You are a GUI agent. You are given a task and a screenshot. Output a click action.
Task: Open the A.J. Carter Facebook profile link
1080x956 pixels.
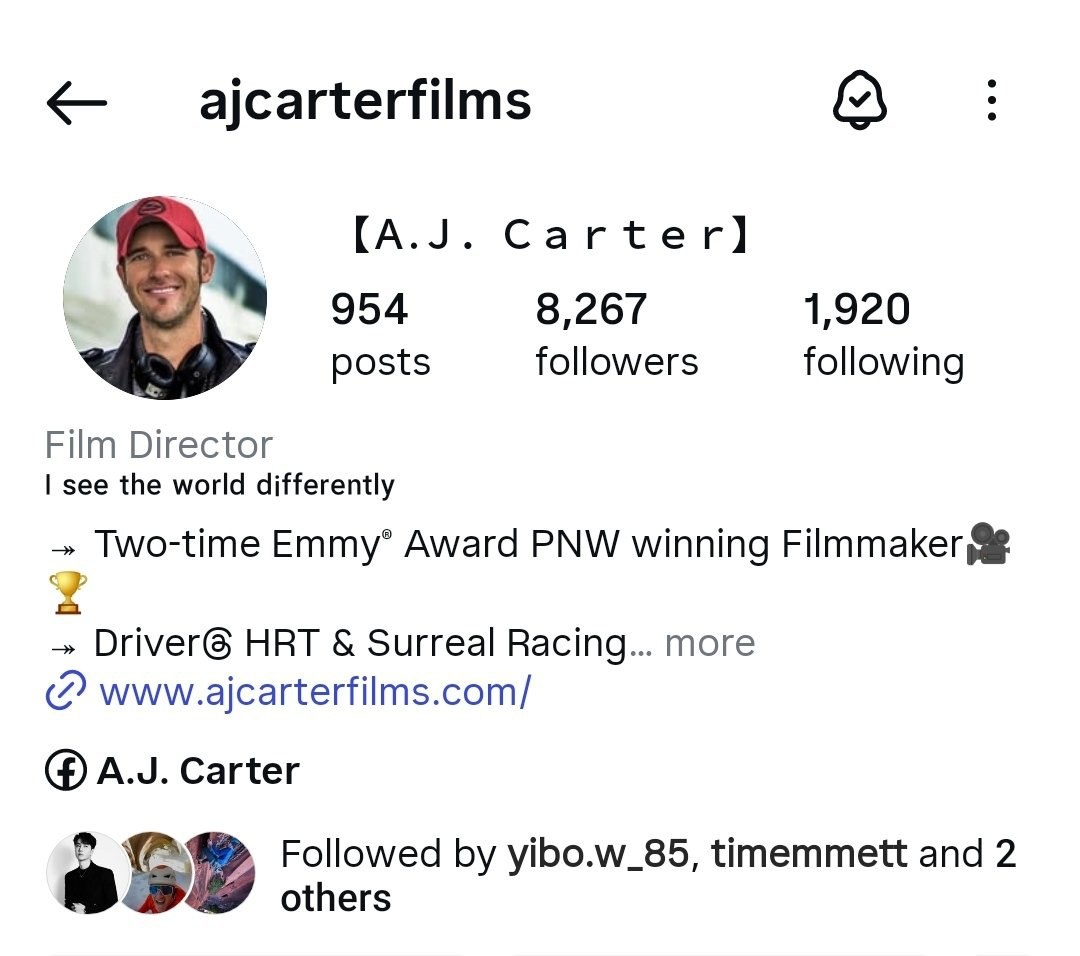198,771
